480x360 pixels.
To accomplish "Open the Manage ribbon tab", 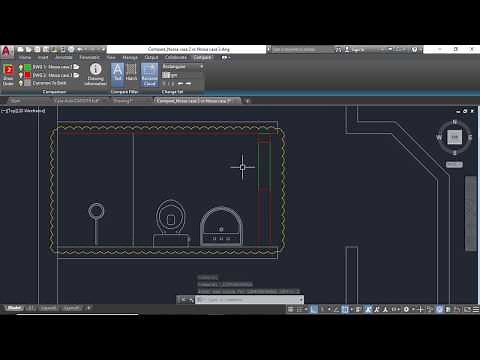I will pos(130,57).
